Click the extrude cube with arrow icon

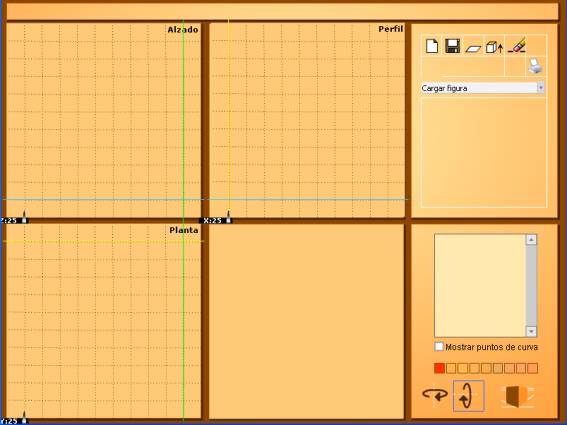click(x=494, y=47)
